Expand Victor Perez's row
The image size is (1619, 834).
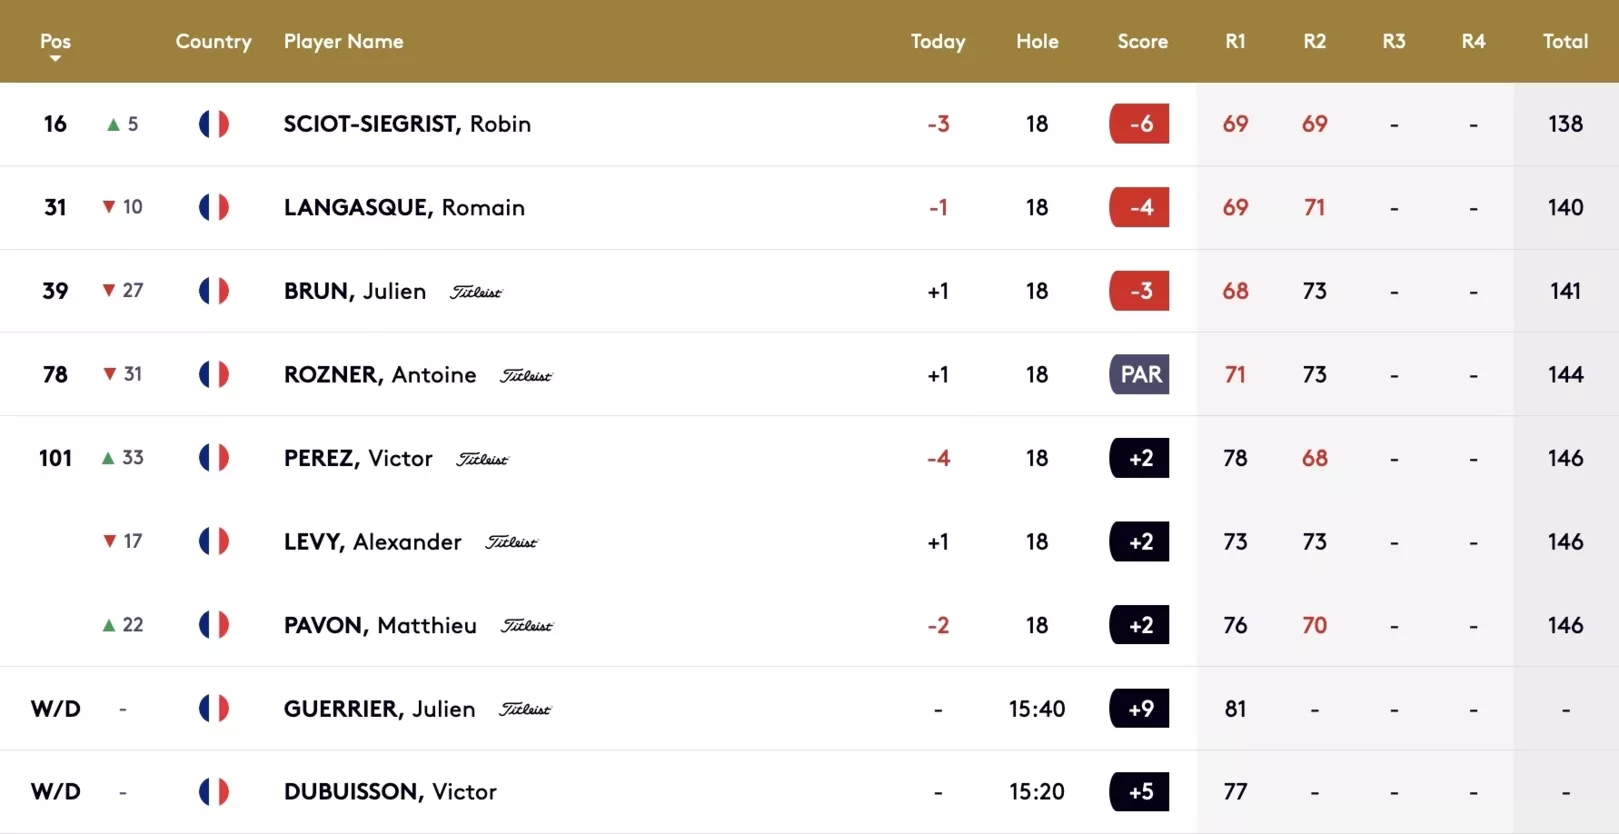[x=809, y=458]
